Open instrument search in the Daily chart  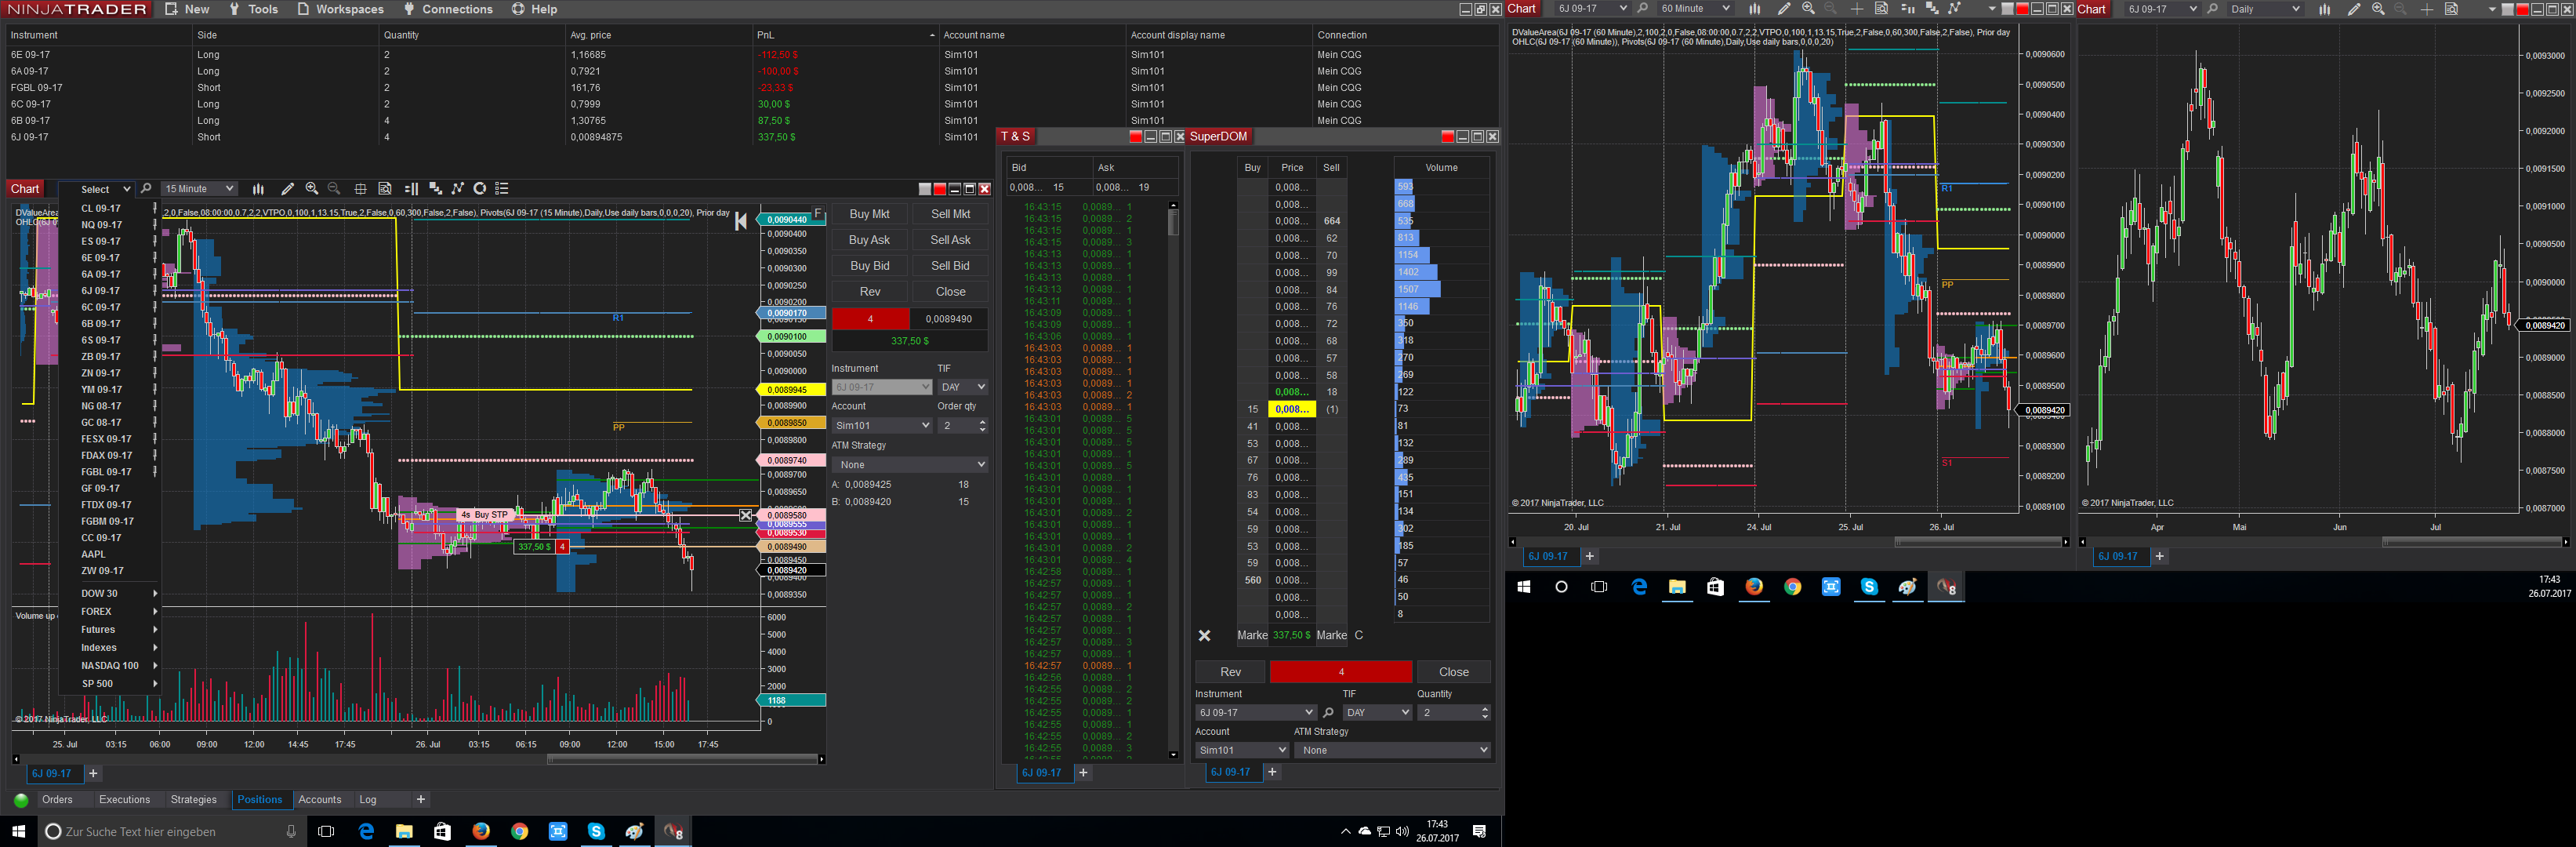[2212, 9]
